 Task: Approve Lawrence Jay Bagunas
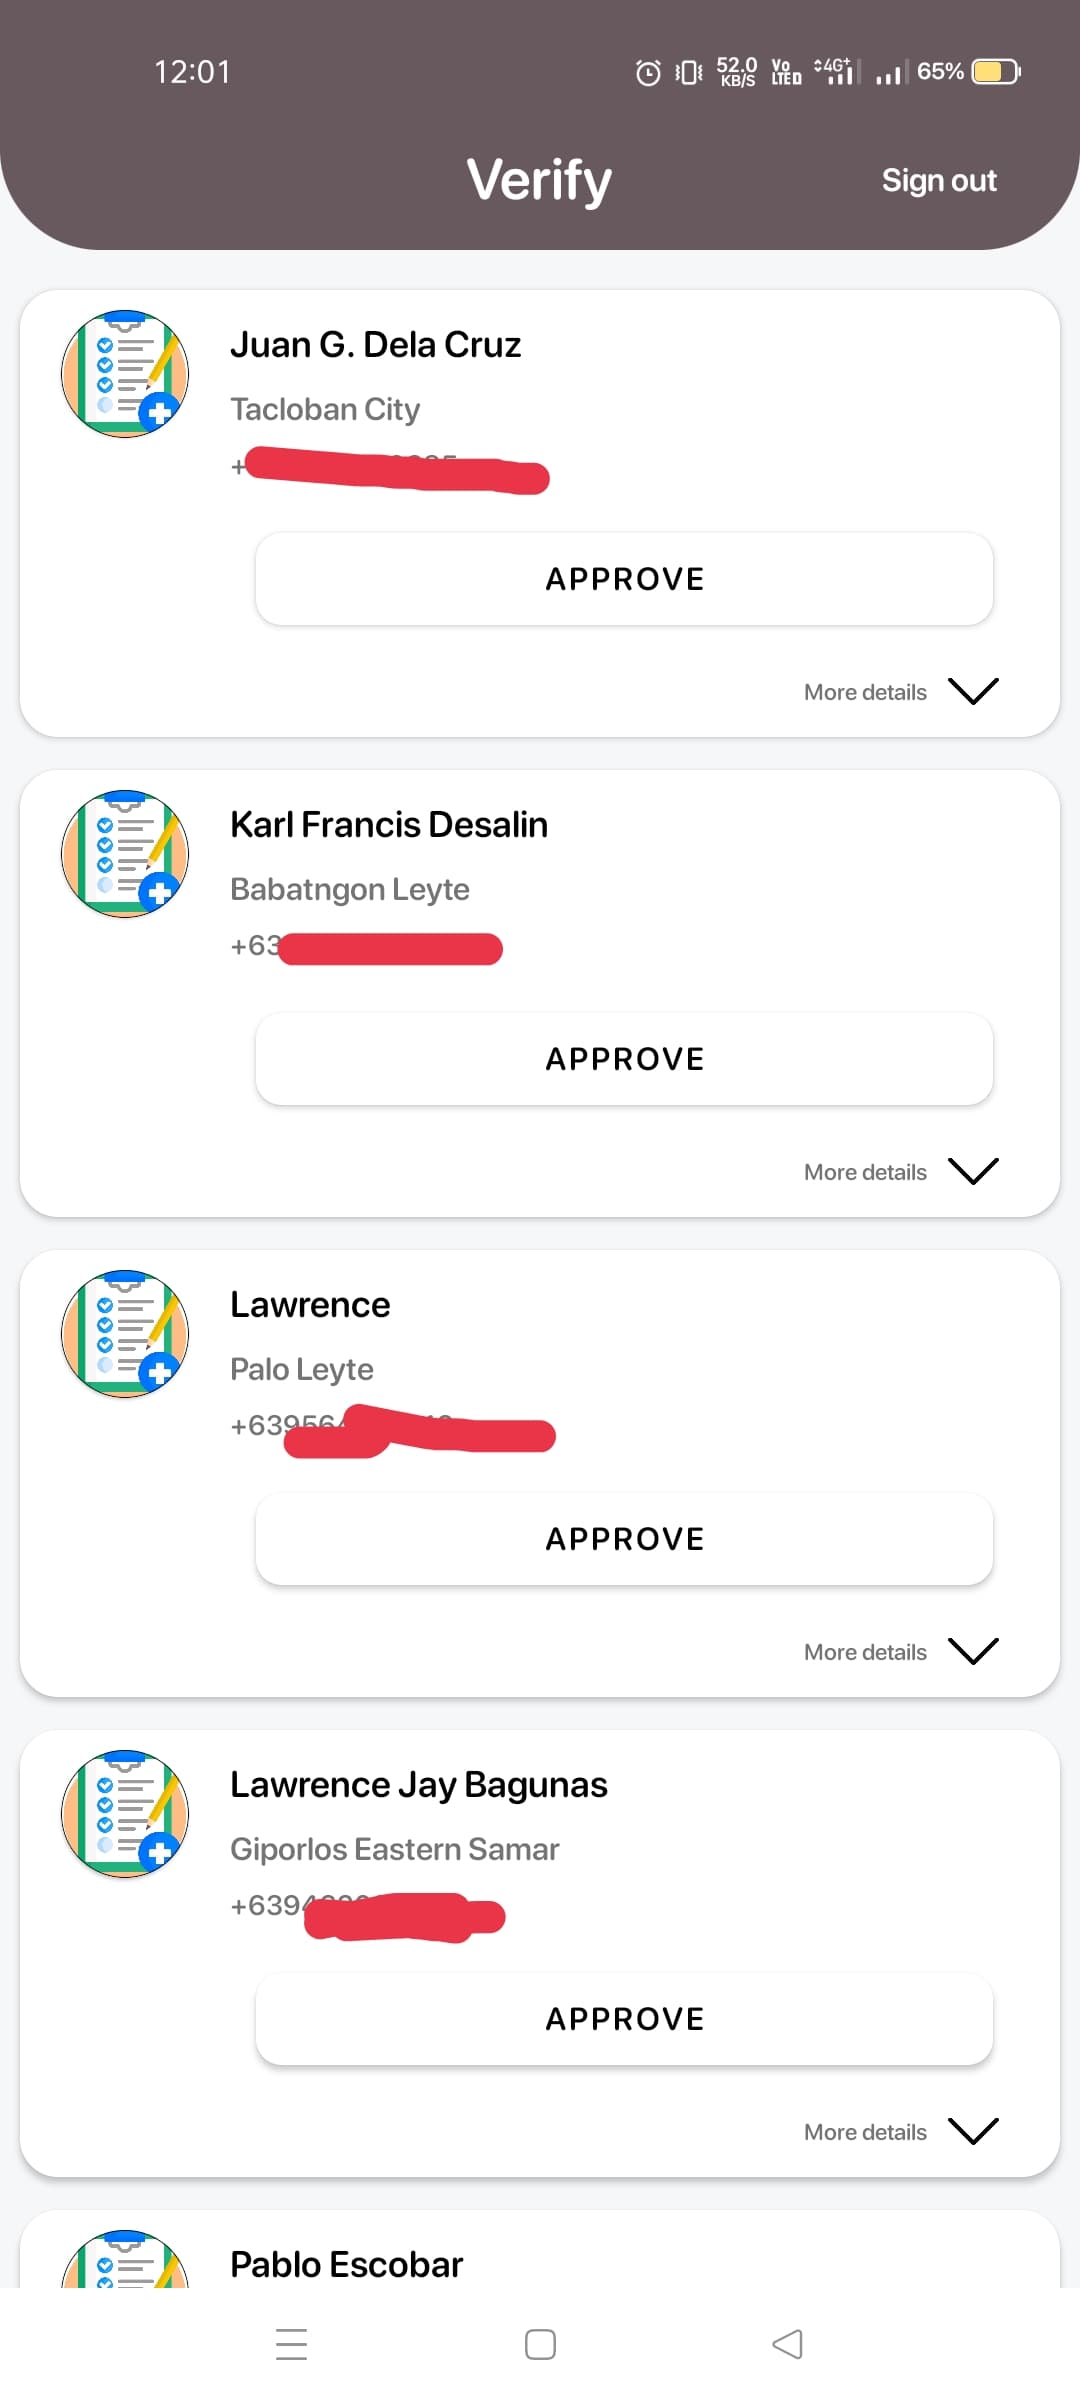point(624,2019)
